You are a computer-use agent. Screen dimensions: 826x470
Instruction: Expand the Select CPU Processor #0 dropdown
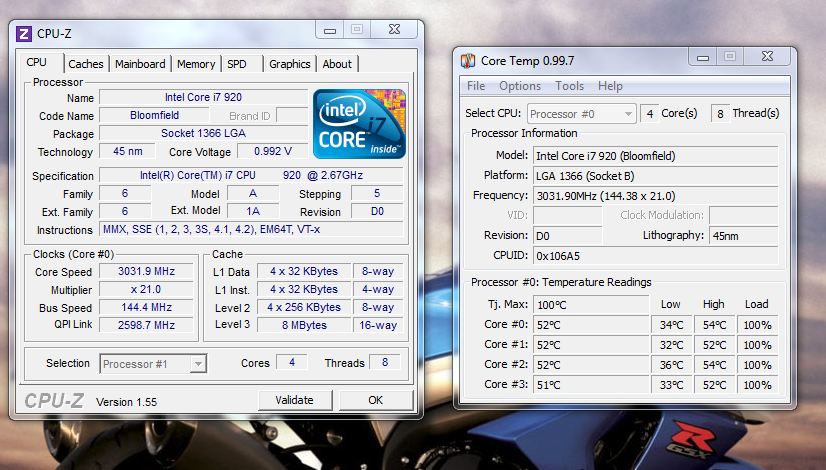tap(582, 114)
